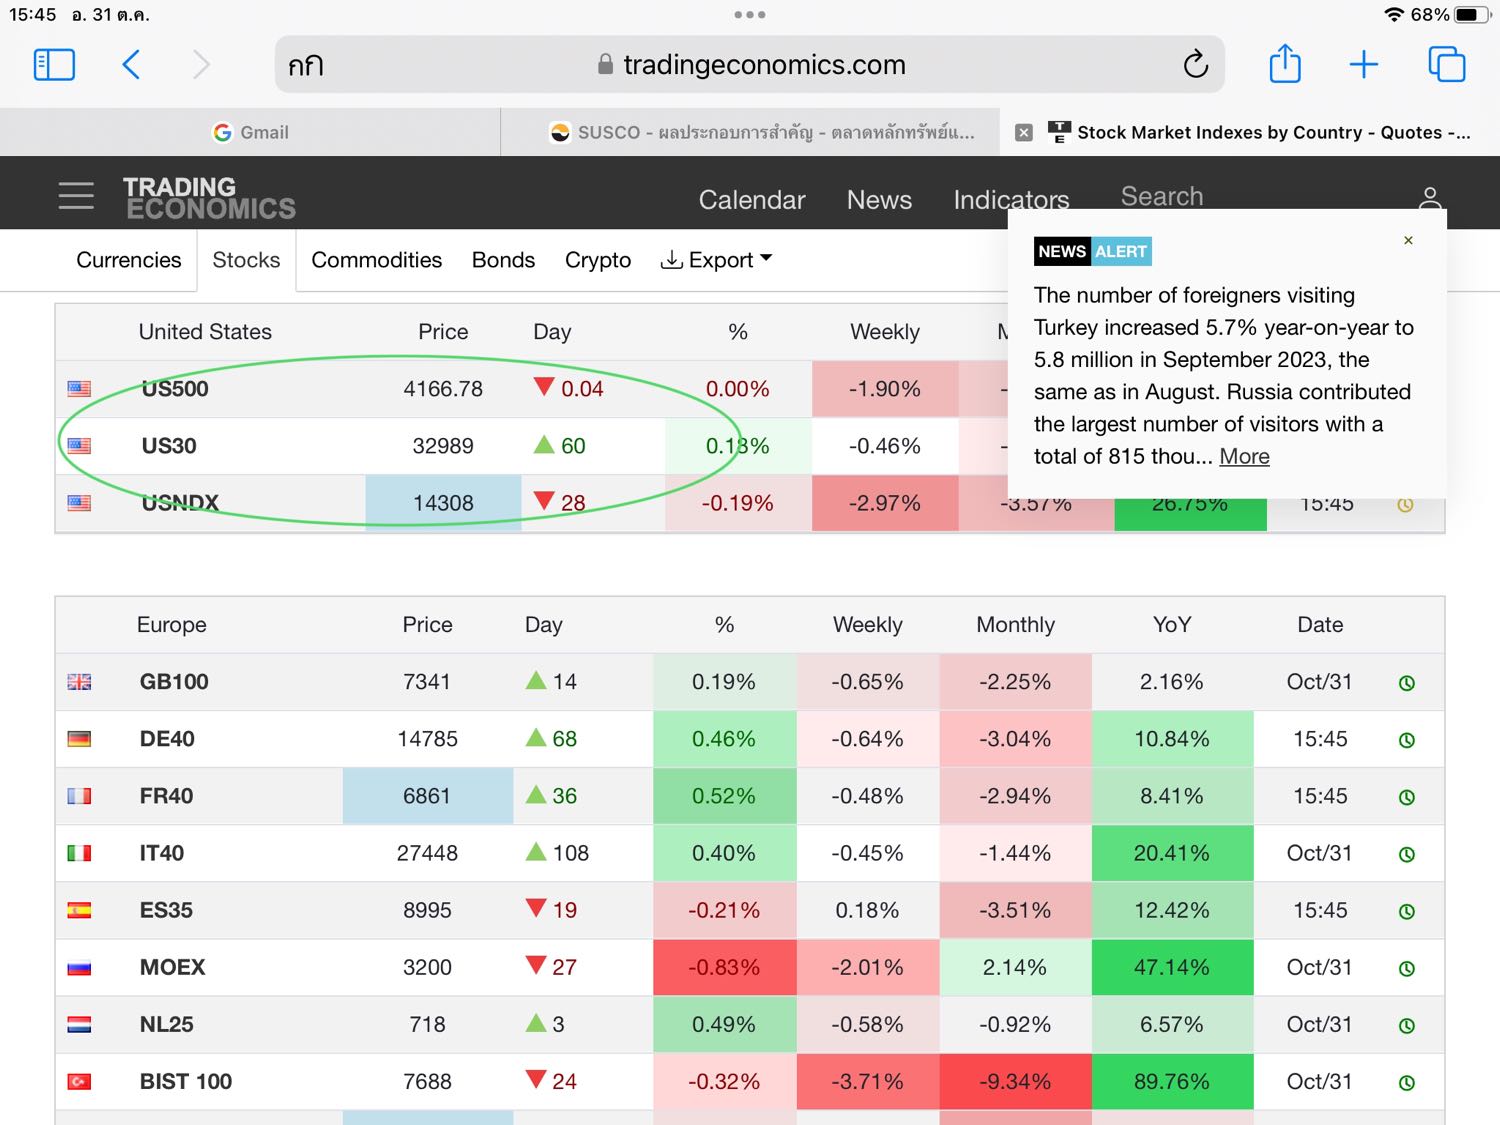This screenshot has height=1125, width=1500.
Task: Open the Bonds tab
Action: tap(503, 260)
